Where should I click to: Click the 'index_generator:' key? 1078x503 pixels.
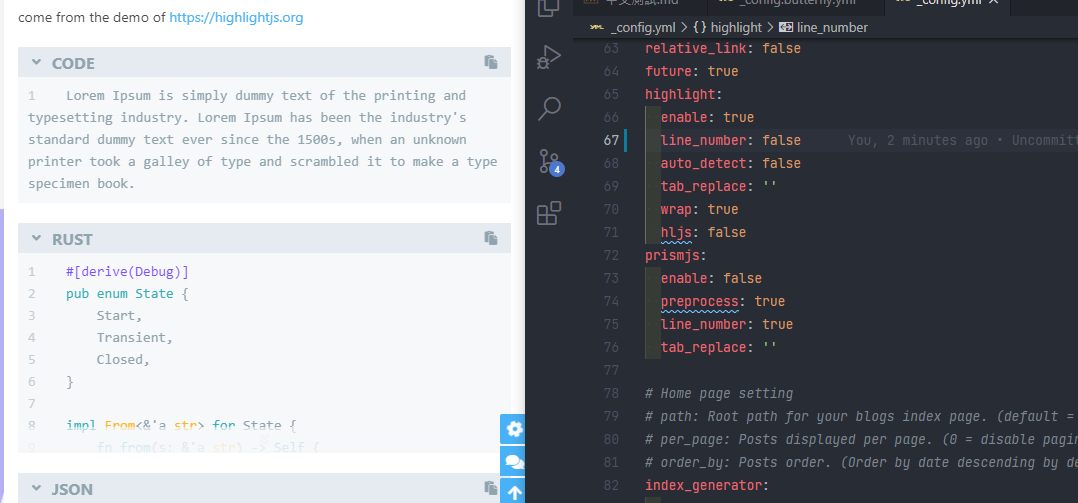coord(707,486)
